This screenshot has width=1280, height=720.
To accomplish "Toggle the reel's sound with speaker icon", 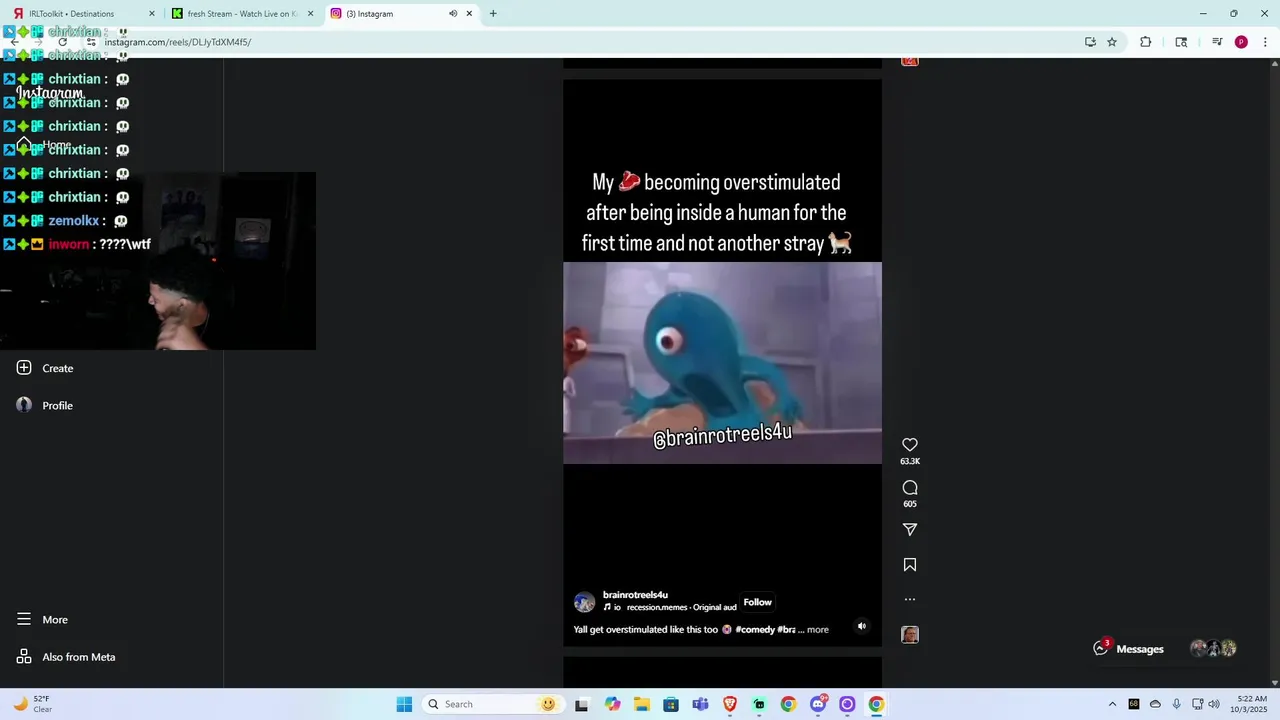I will point(861,626).
